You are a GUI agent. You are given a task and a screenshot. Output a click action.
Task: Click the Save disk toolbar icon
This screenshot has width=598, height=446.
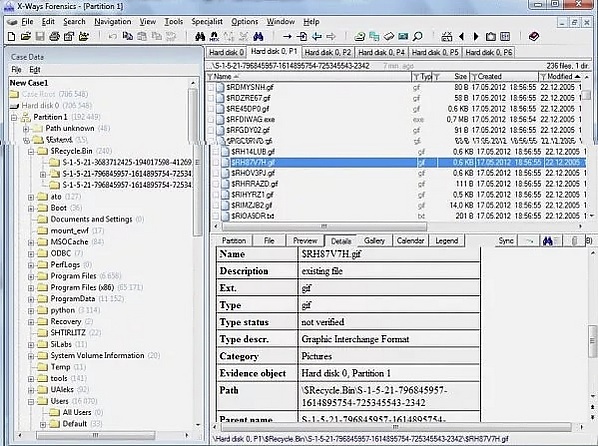click(x=40, y=37)
